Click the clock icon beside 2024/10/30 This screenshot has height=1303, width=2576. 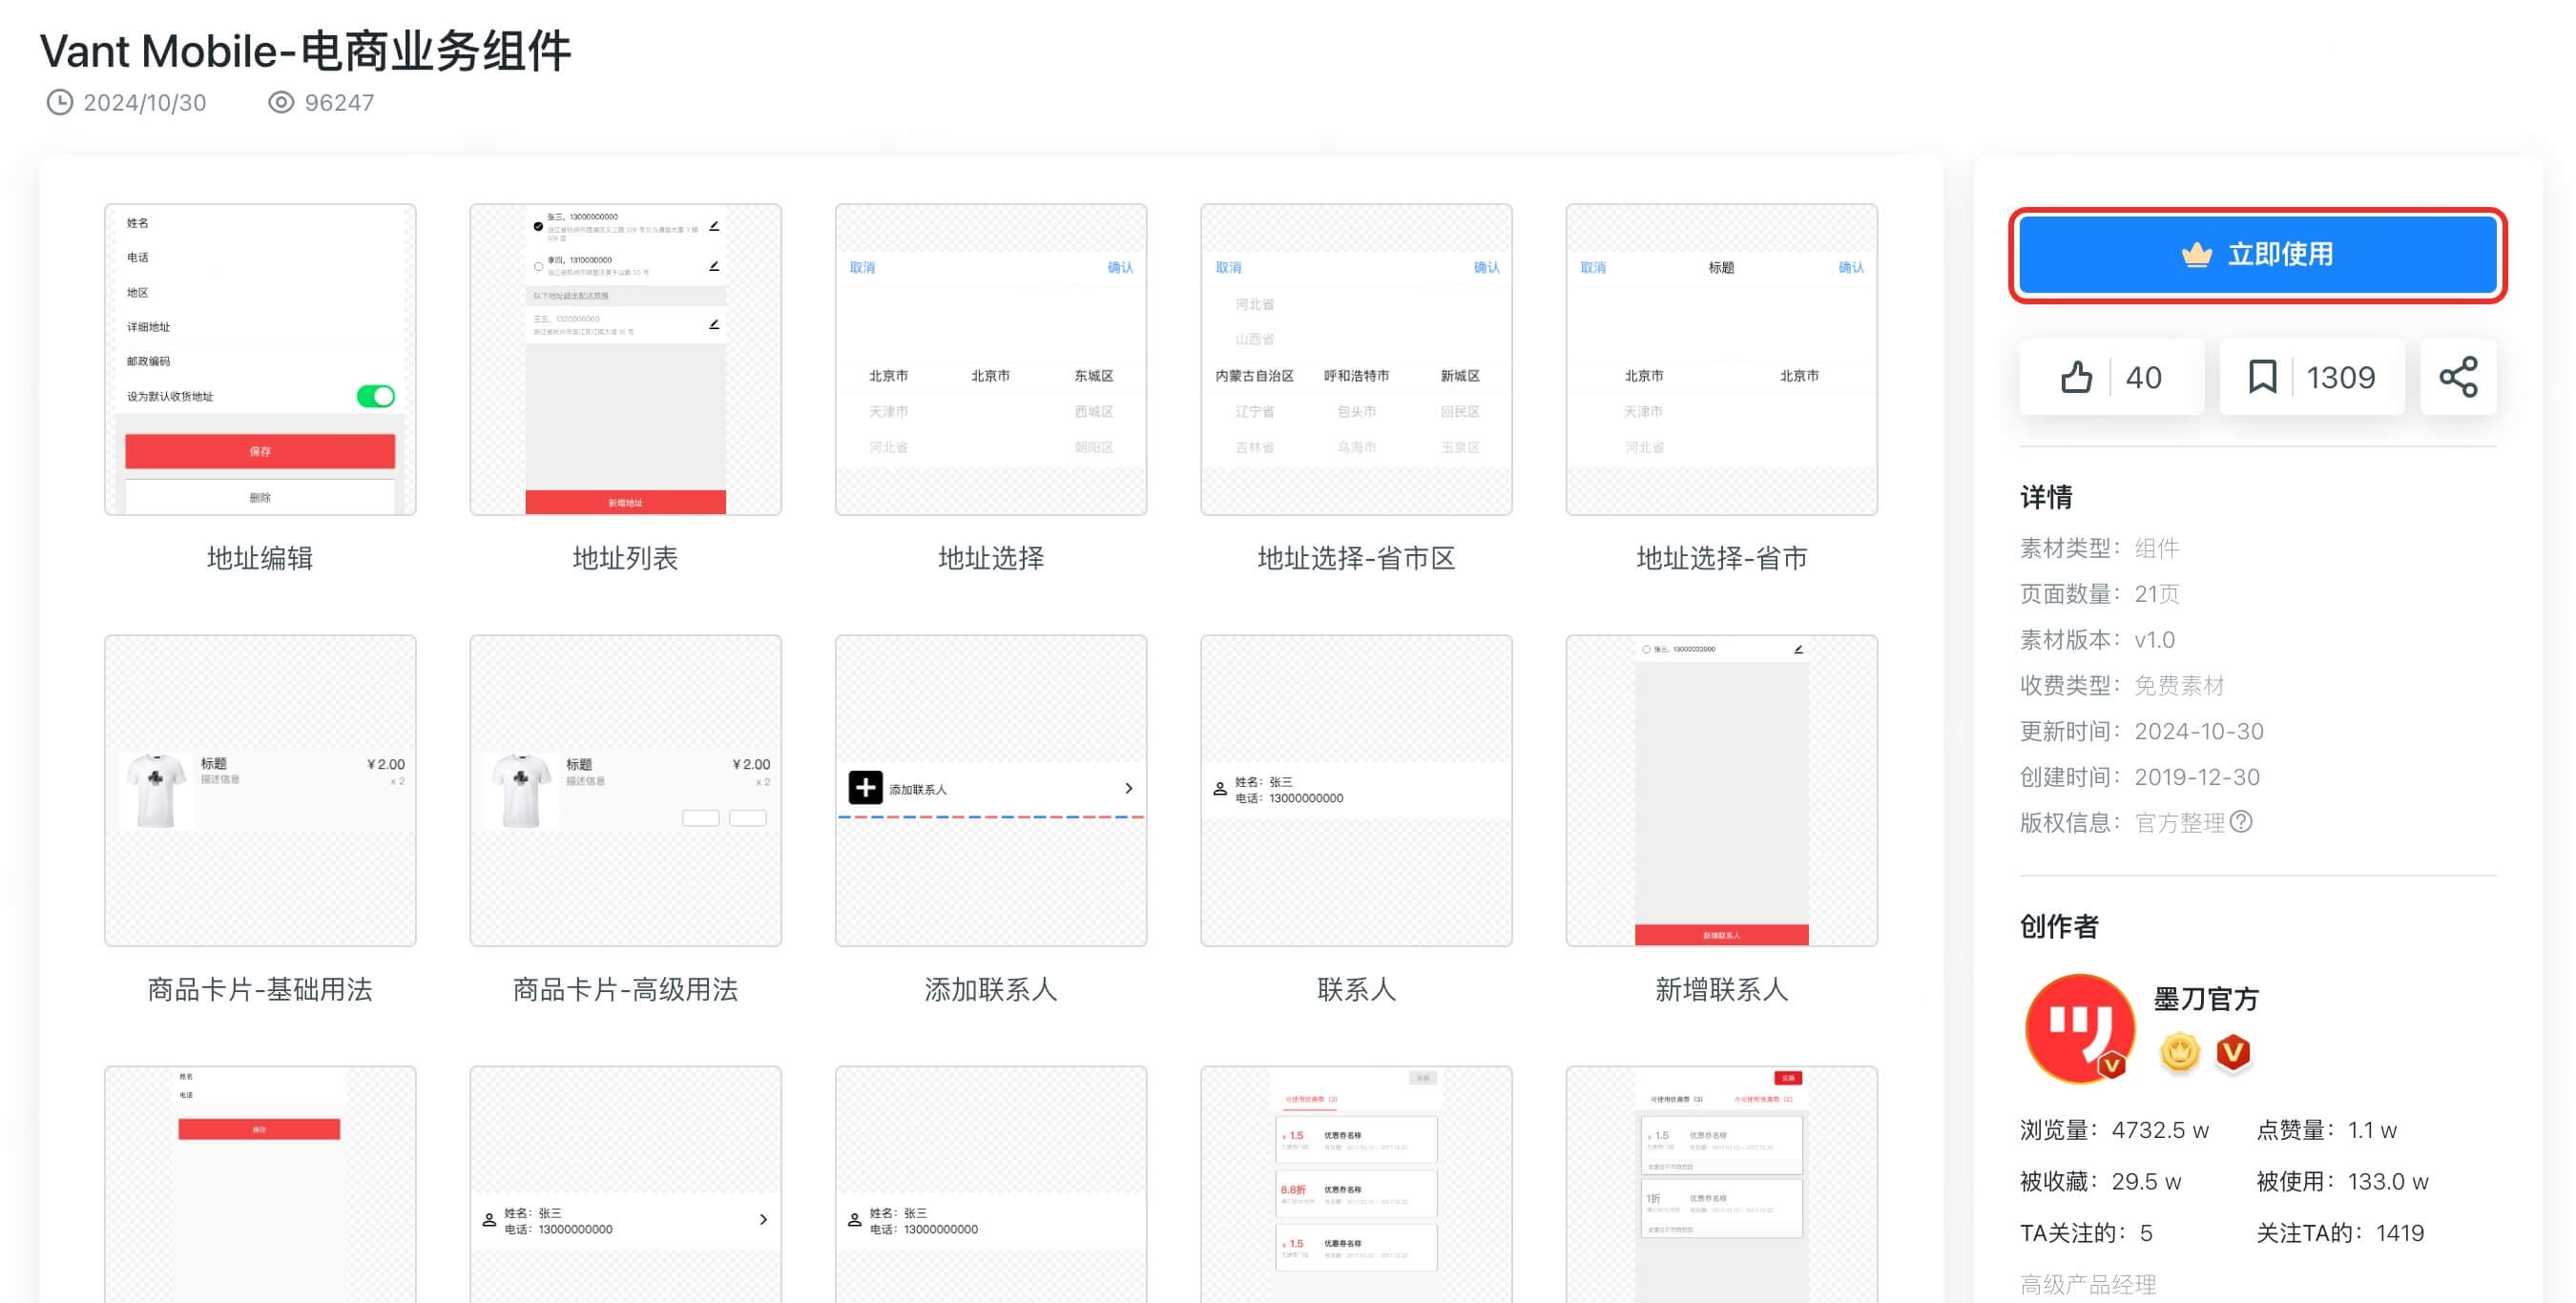click(60, 102)
